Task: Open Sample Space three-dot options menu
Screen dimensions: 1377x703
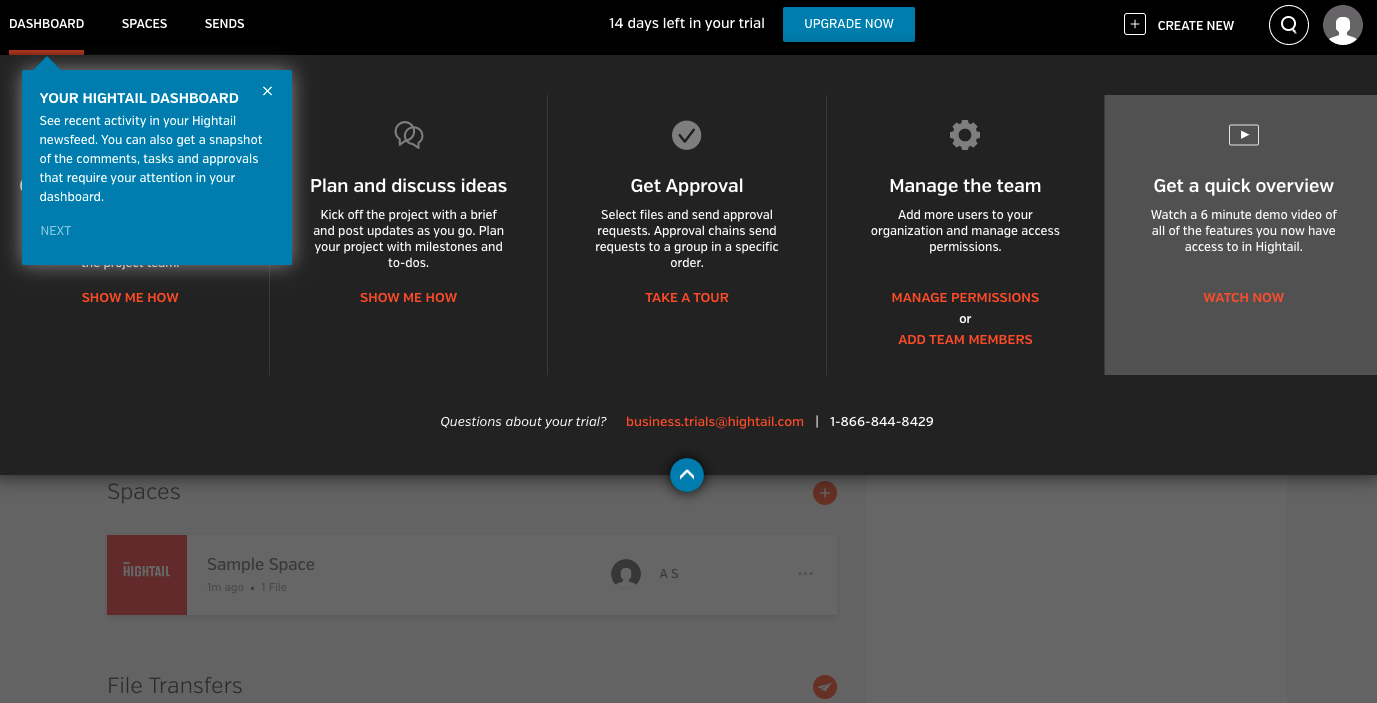Action: pyautogui.click(x=805, y=574)
